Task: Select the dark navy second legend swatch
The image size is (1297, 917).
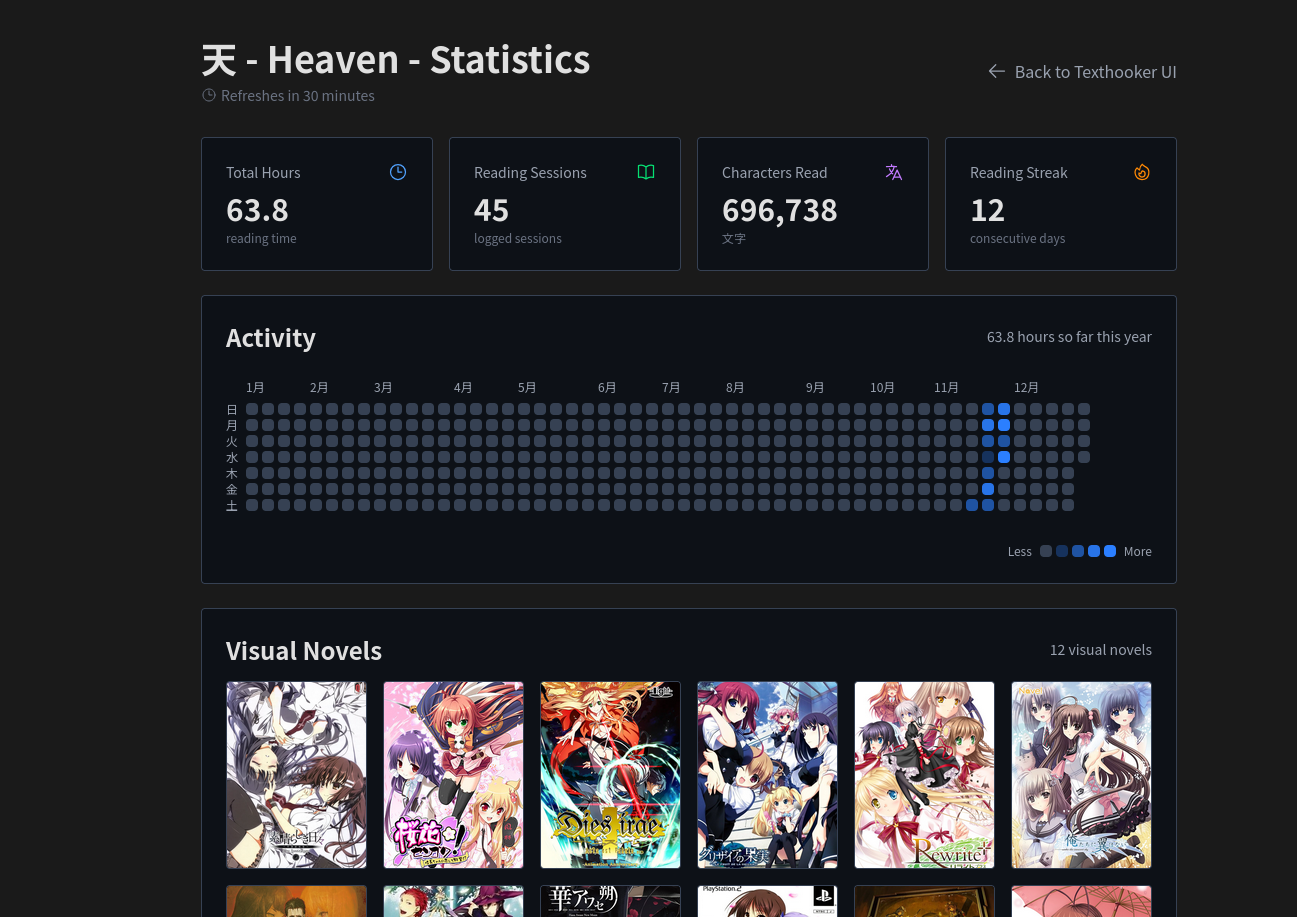Action: point(1062,551)
